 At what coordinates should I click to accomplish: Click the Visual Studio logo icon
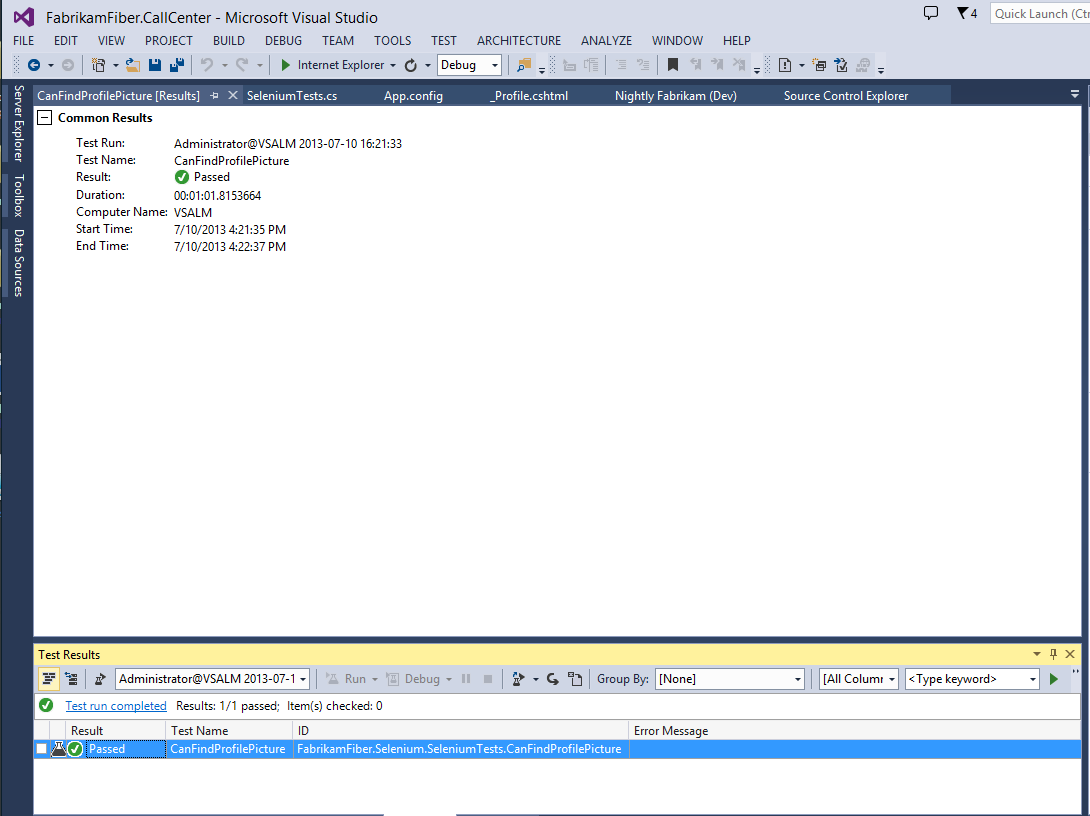(24, 17)
